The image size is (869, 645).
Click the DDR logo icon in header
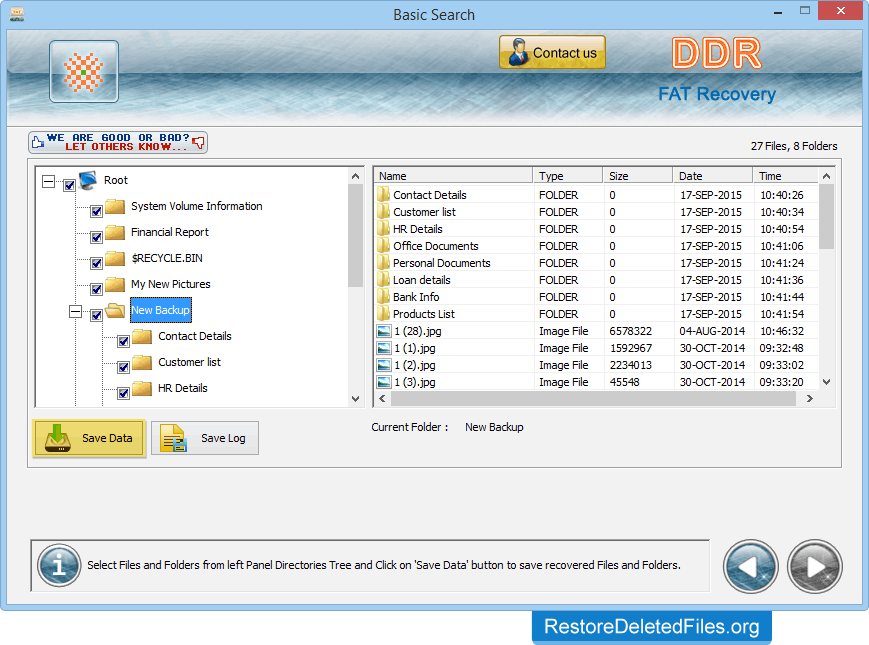click(x=84, y=71)
